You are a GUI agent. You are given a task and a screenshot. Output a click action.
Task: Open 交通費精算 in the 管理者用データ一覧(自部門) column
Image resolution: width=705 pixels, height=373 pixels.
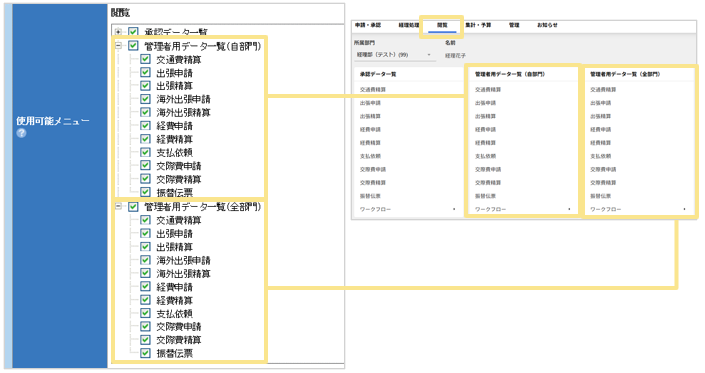tap(488, 90)
